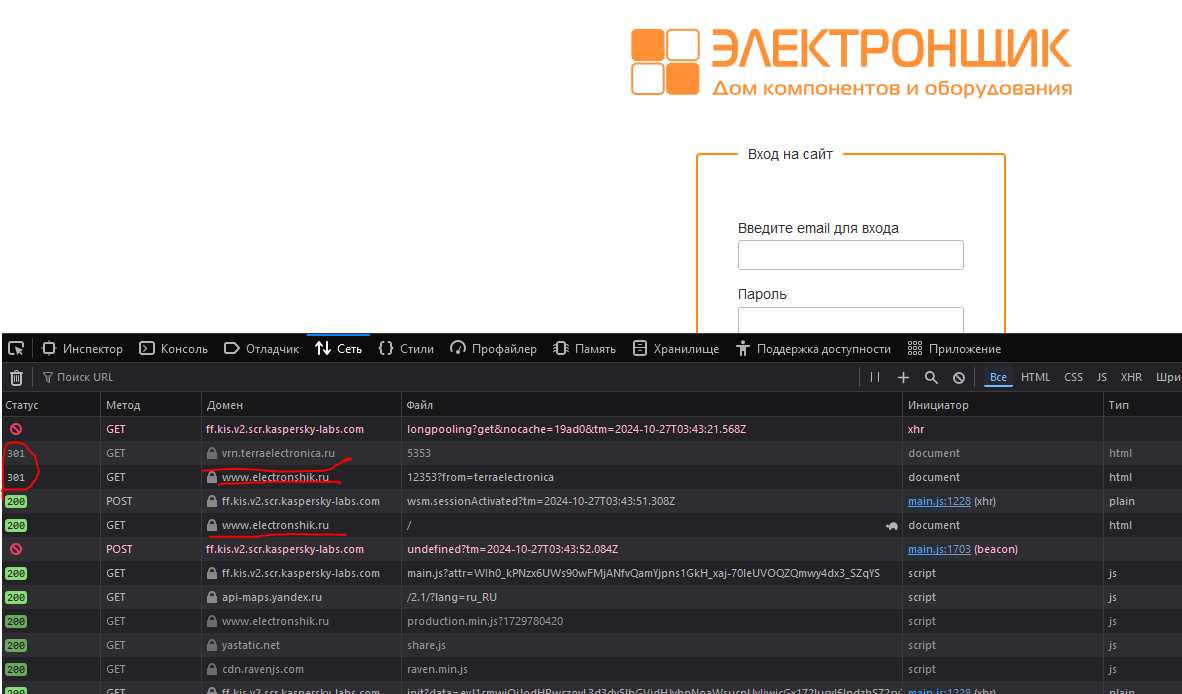Select the Сеть network tab
This screenshot has height=694, width=1182.
point(338,349)
